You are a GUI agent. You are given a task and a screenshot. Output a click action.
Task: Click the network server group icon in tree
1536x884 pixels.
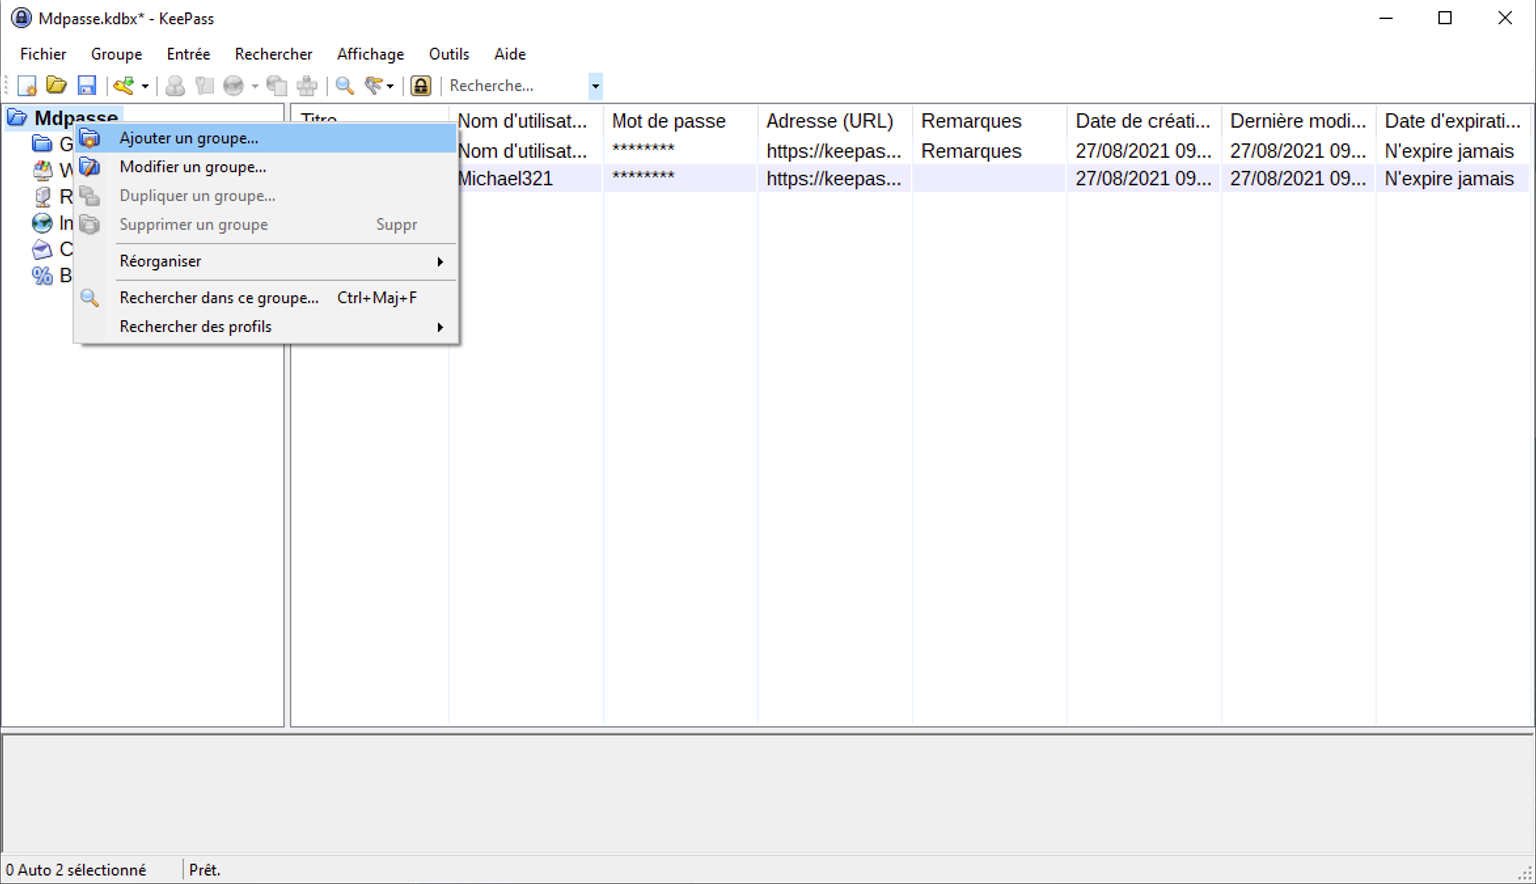click(42, 196)
